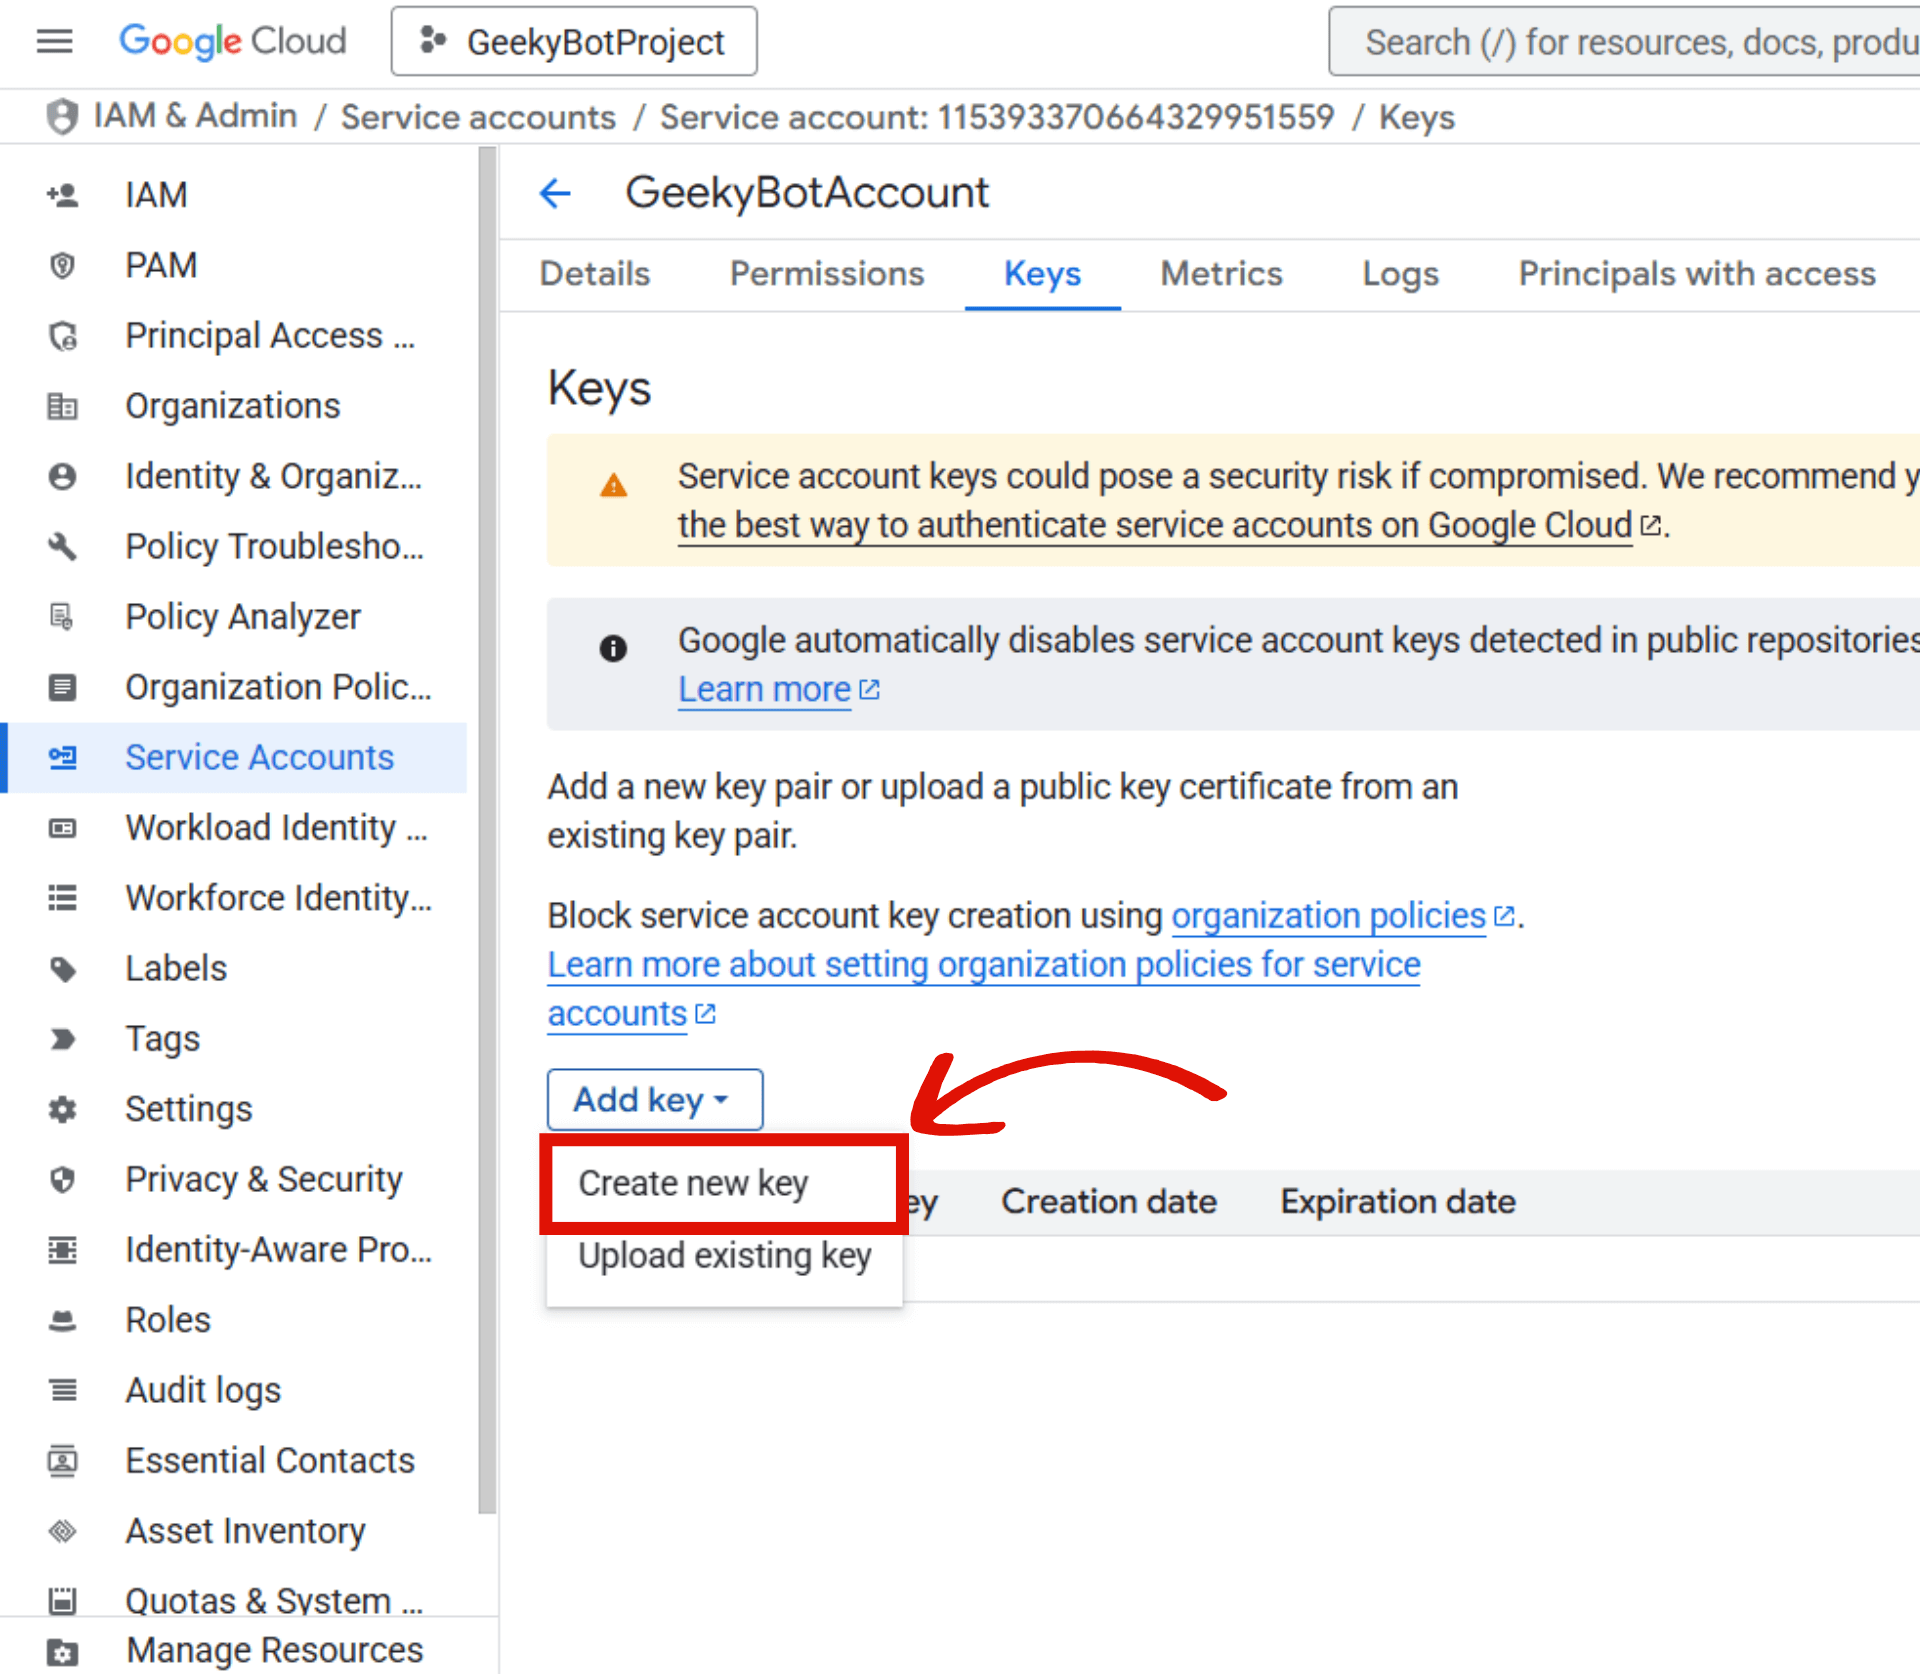Click the Service Accounts sidebar icon
Screen dimensions: 1920x1674
coord(62,757)
